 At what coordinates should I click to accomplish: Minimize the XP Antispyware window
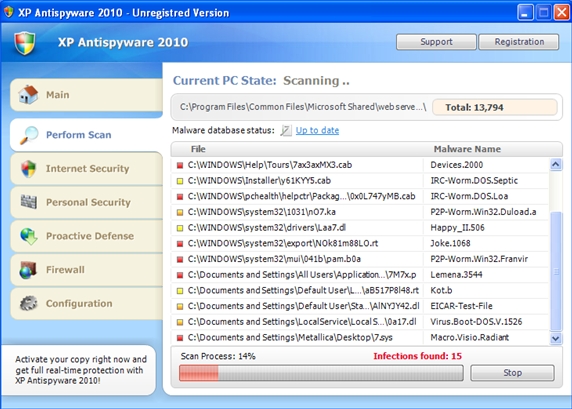525,13
